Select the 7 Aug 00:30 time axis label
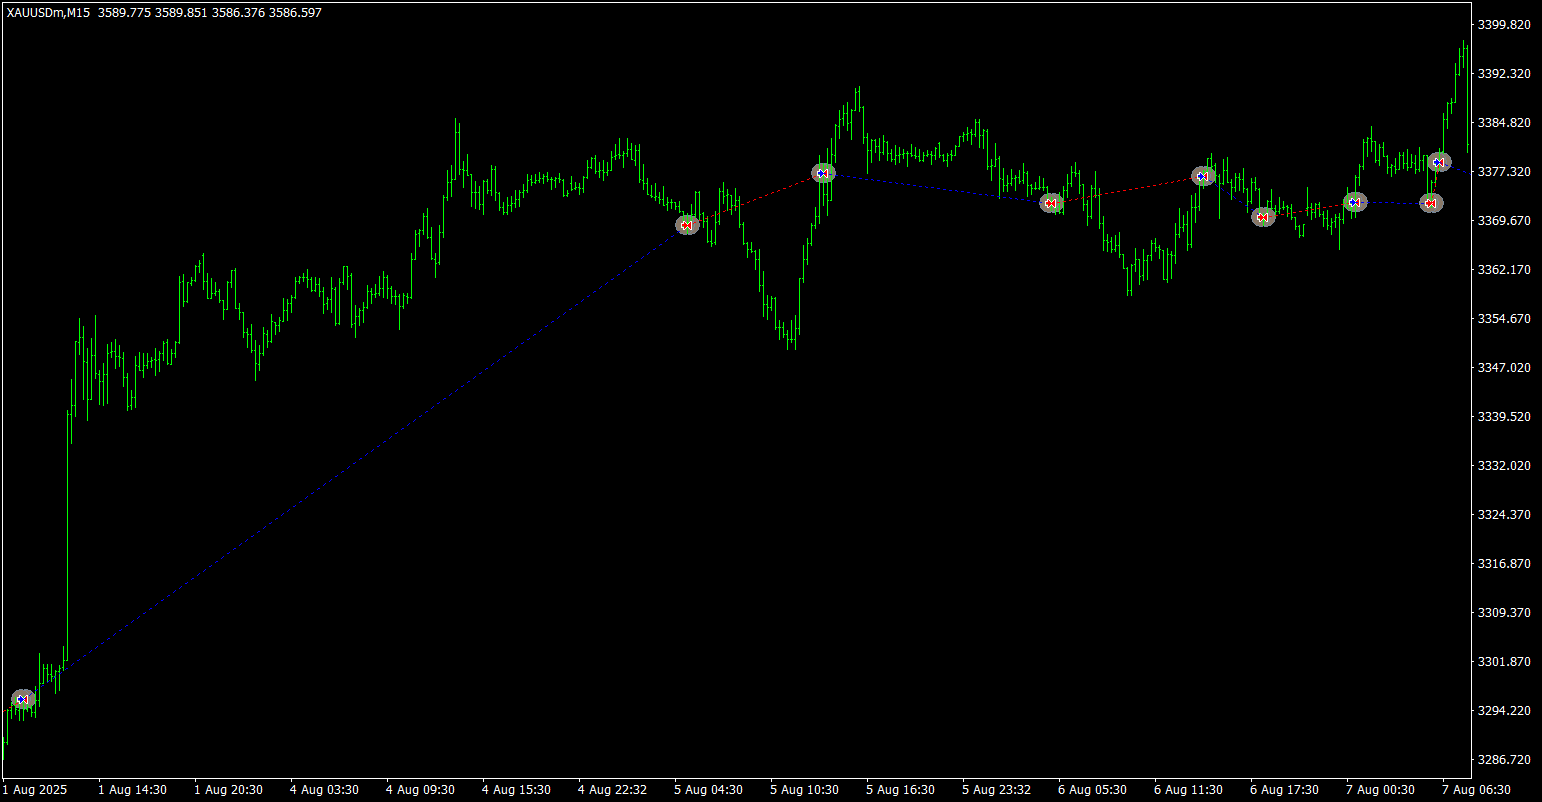The image size is (1542, 802). (x=1380, y=789)
